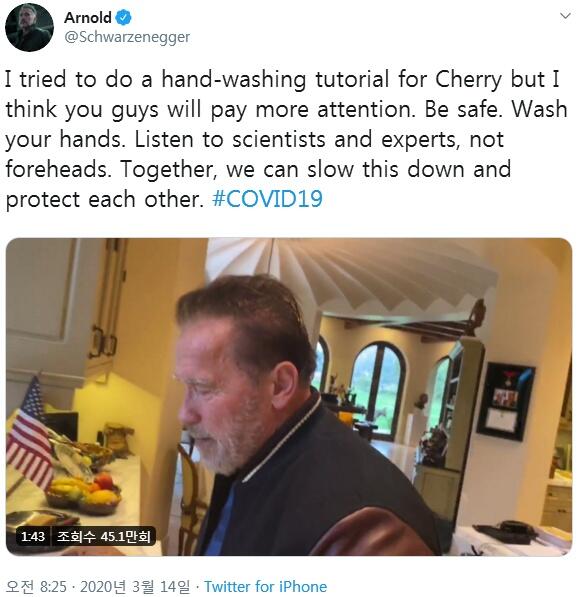This screenshot has width=577, height=597.
Task: Click the arched window in the video
Action: click(x=377, y=388)
